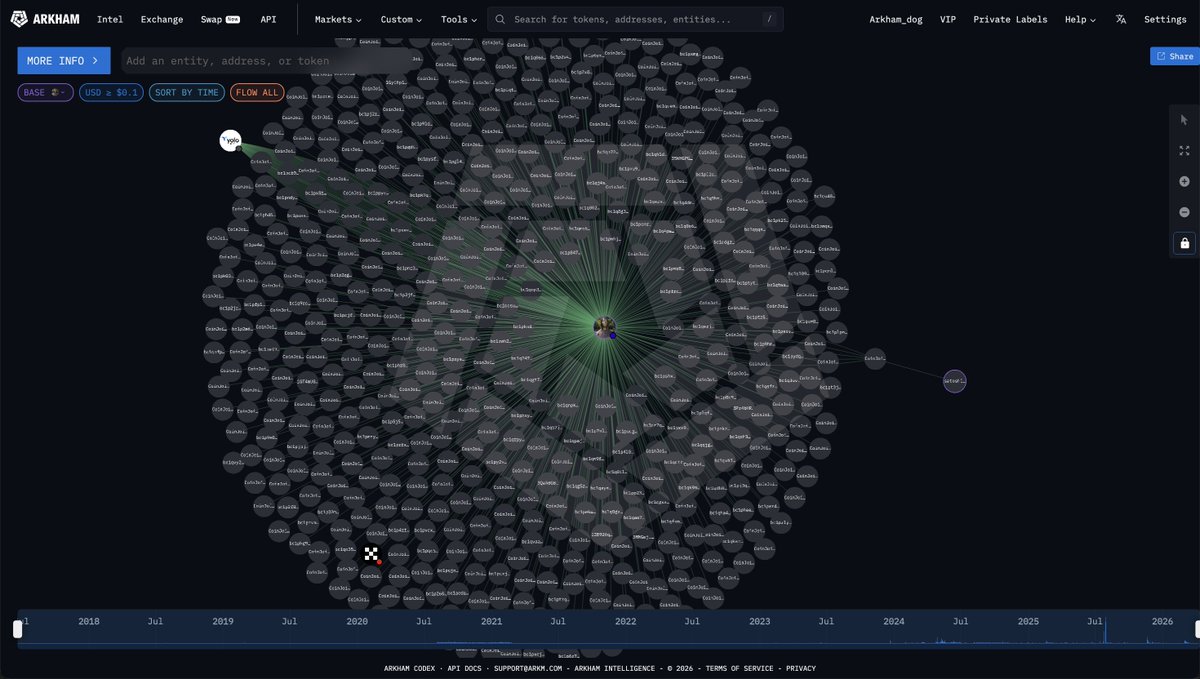Screen dimensions: 1200x679
Task: Open the Arkham_dog profile
Action: [x=895, y=19]
